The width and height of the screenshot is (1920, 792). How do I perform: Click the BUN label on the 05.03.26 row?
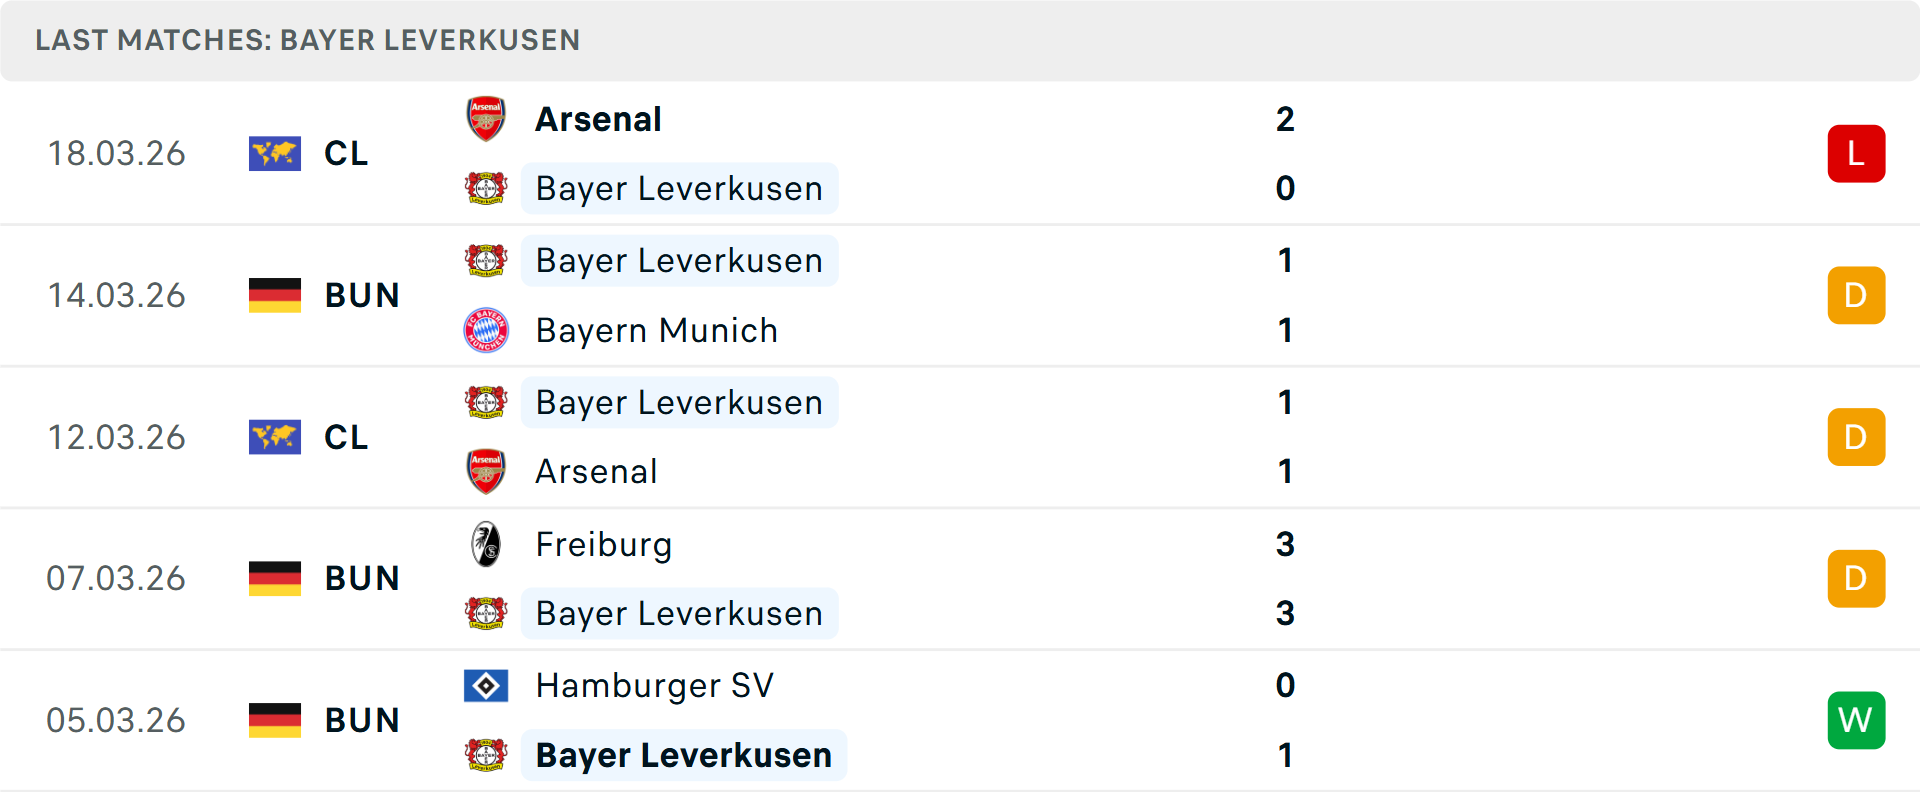point(361,720)
